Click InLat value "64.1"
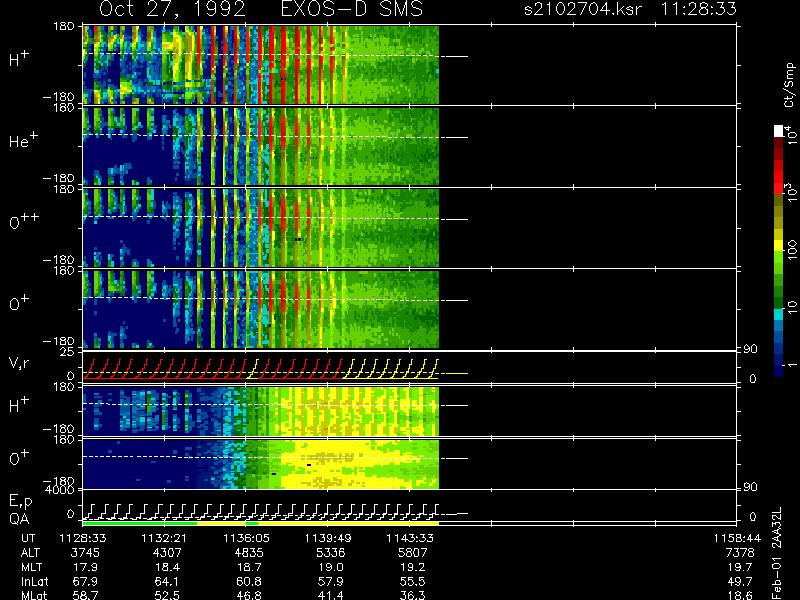Image resolution: width=800 pixels, height=600 pixels. pos(167,581)
